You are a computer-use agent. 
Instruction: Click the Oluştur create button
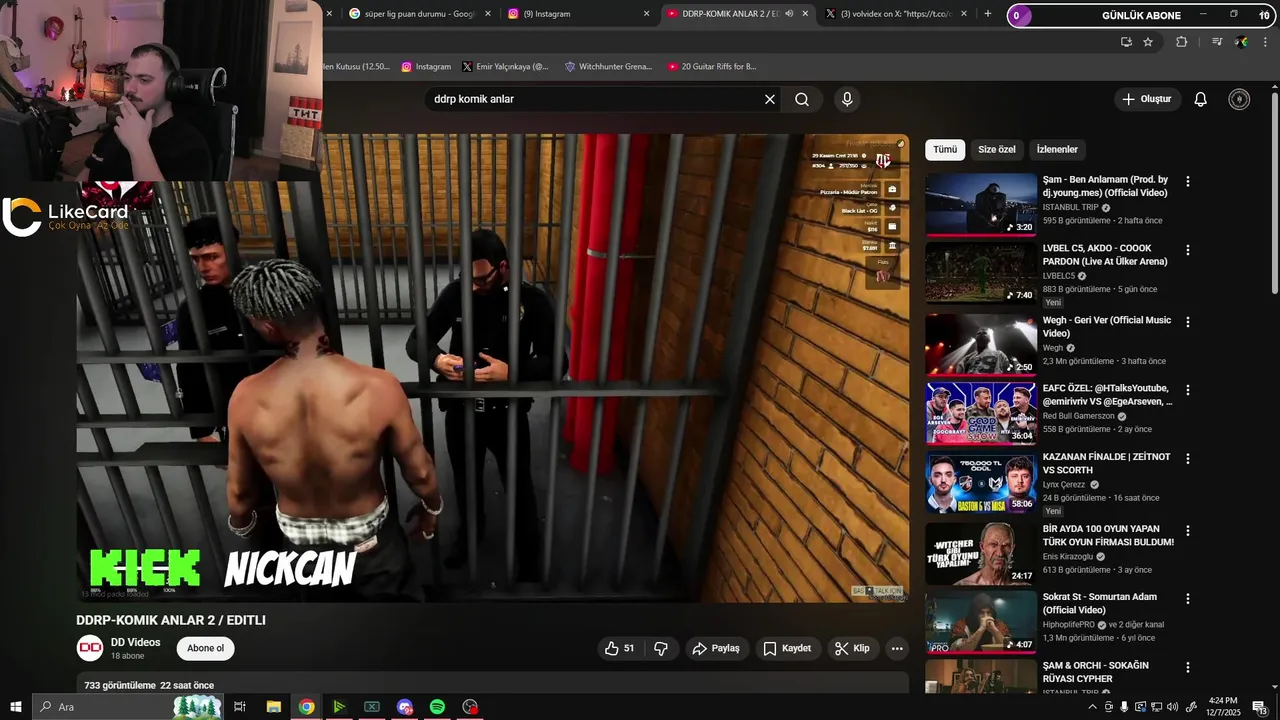tap(1147, 99)
